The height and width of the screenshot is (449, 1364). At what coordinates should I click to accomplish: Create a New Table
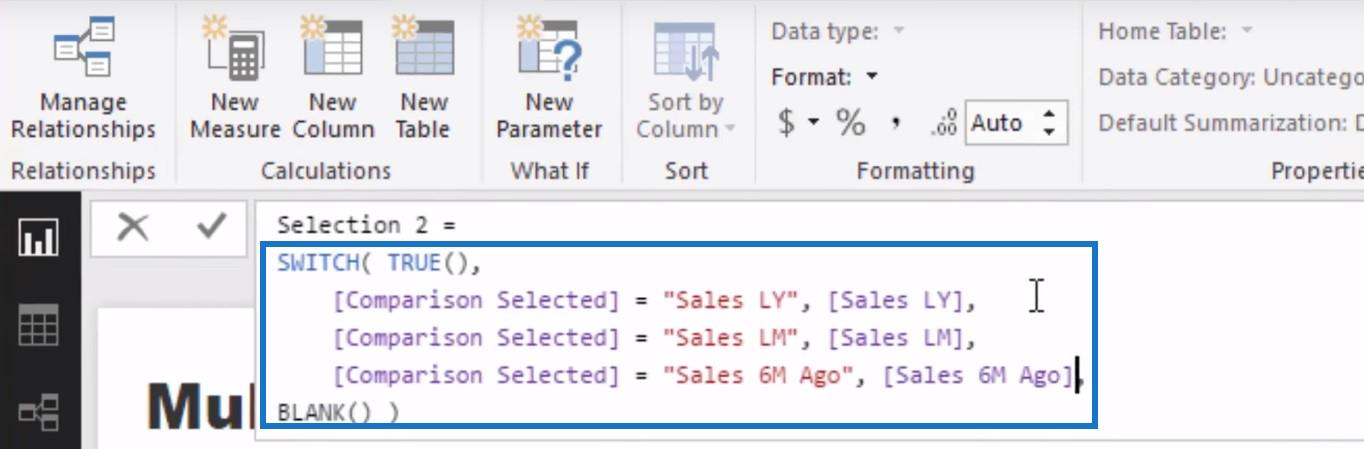click(x=424, y=78)
